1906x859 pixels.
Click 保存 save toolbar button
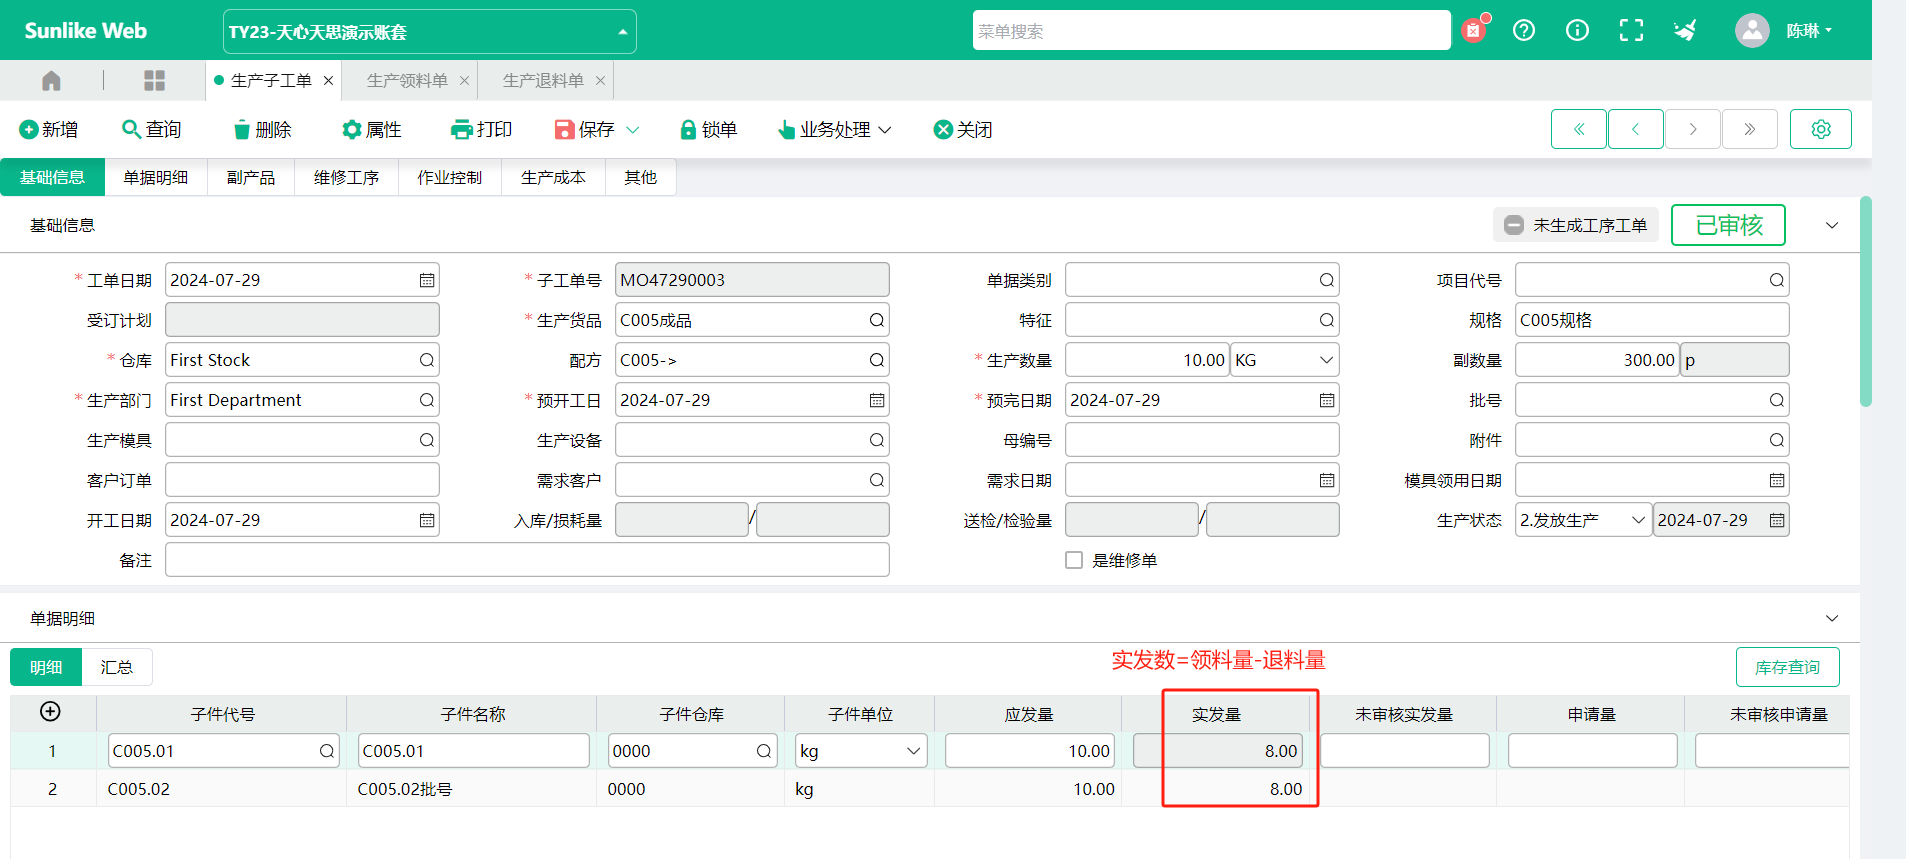(585, 129)
